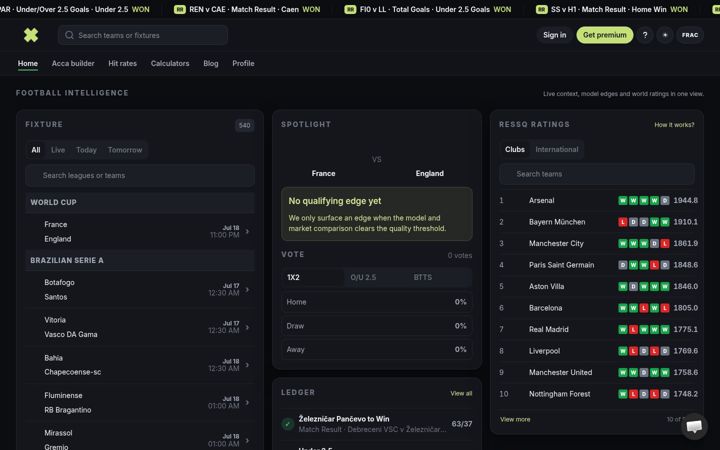Click Bayern München's red L form badge
Screen dimensions: 720x450
coord(623,222)
